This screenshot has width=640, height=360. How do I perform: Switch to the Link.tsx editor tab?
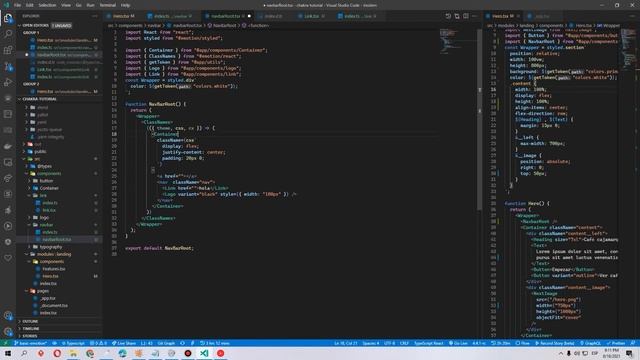(x=311, y=16)
